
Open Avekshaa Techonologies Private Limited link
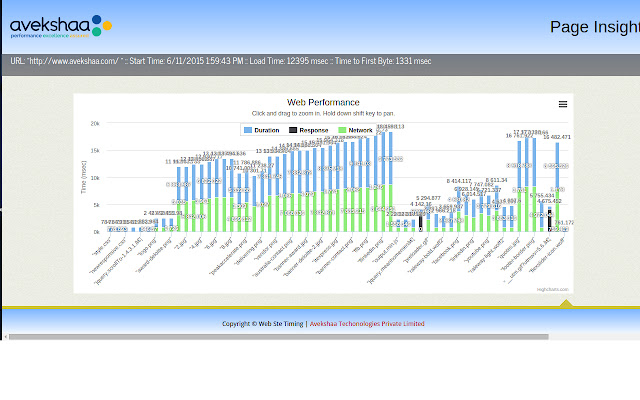point(367,324)
